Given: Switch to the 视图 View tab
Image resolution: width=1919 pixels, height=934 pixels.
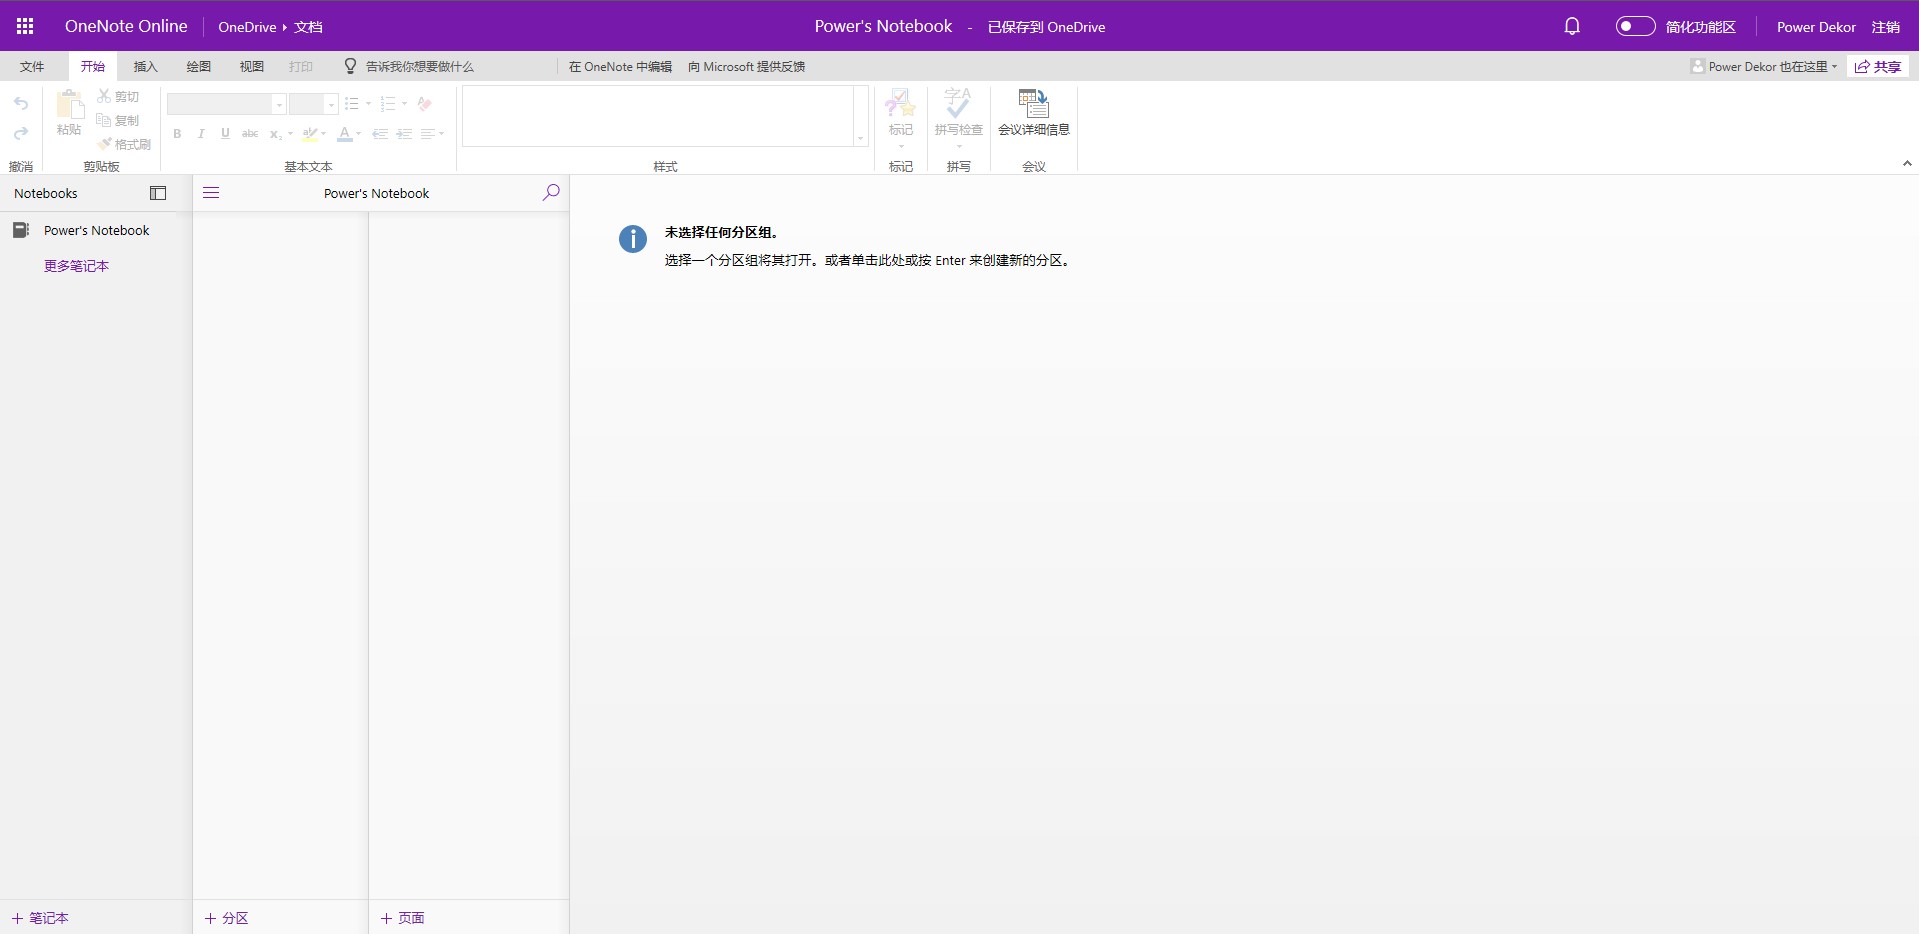Looking at the screenshot, I should (x=252, y=66).
